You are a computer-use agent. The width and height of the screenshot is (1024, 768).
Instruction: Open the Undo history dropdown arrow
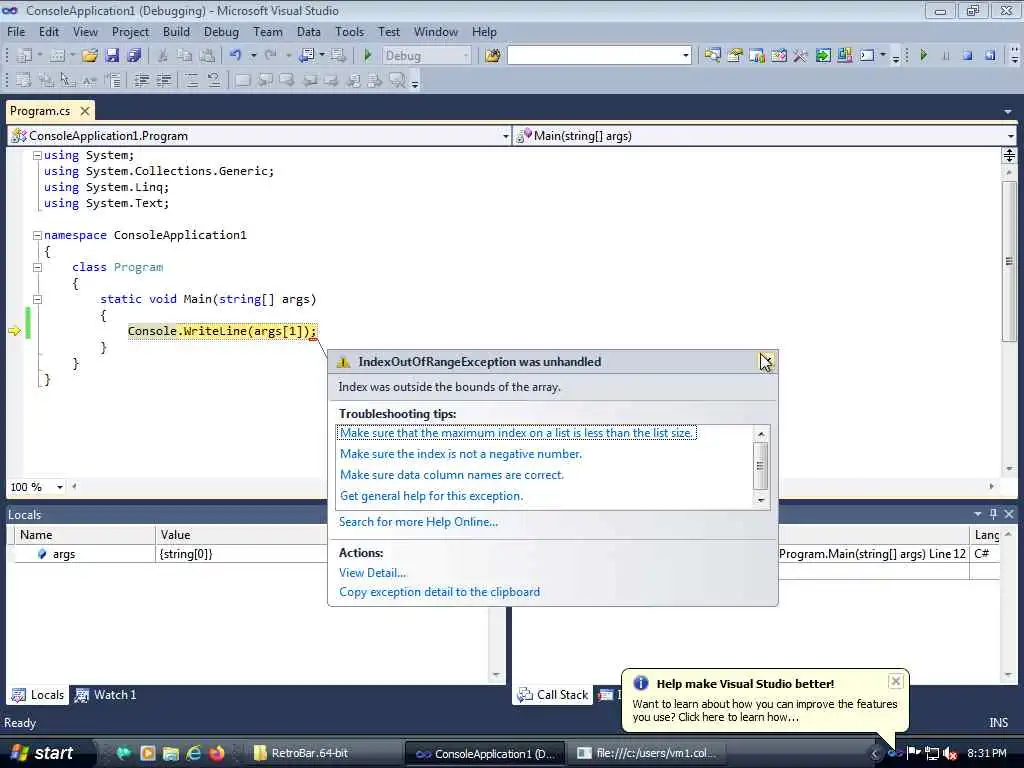(x=253, y=56)
